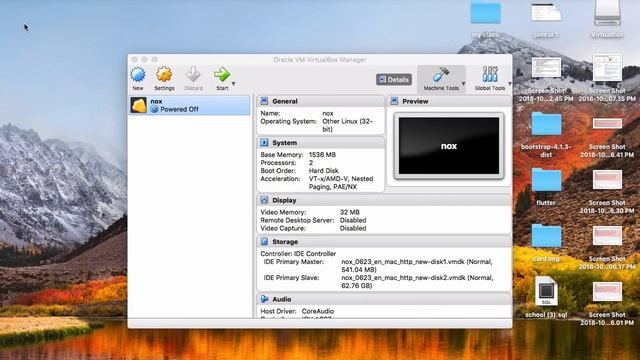Select the Screen Shot 6.41 PM desktop file
The width and height of the screenshot is (640, 360).
click(x=607, y=124)
